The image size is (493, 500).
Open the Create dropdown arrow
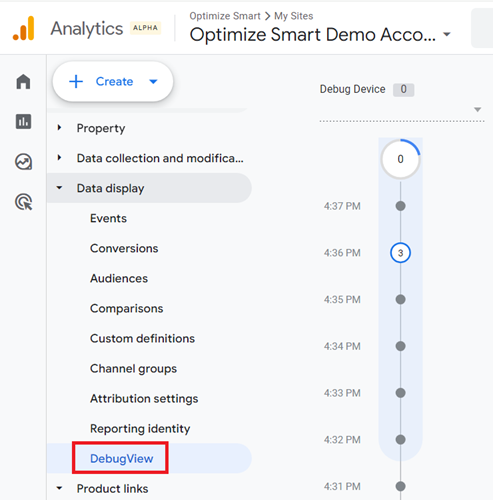coord(153,81)
